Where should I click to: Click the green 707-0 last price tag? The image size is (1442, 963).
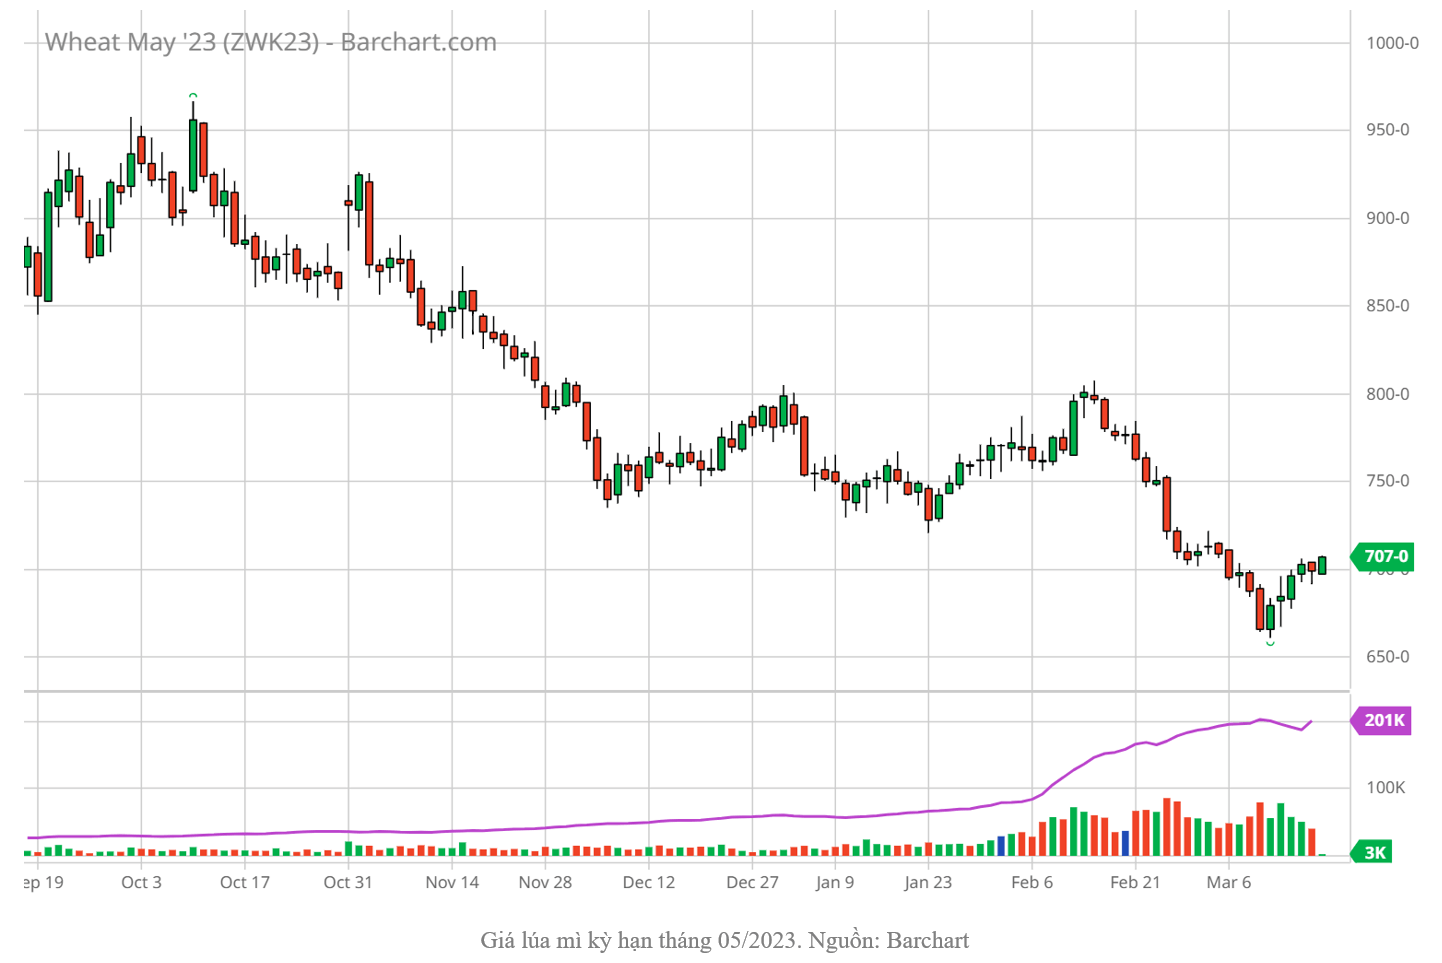click(1382, 556)
